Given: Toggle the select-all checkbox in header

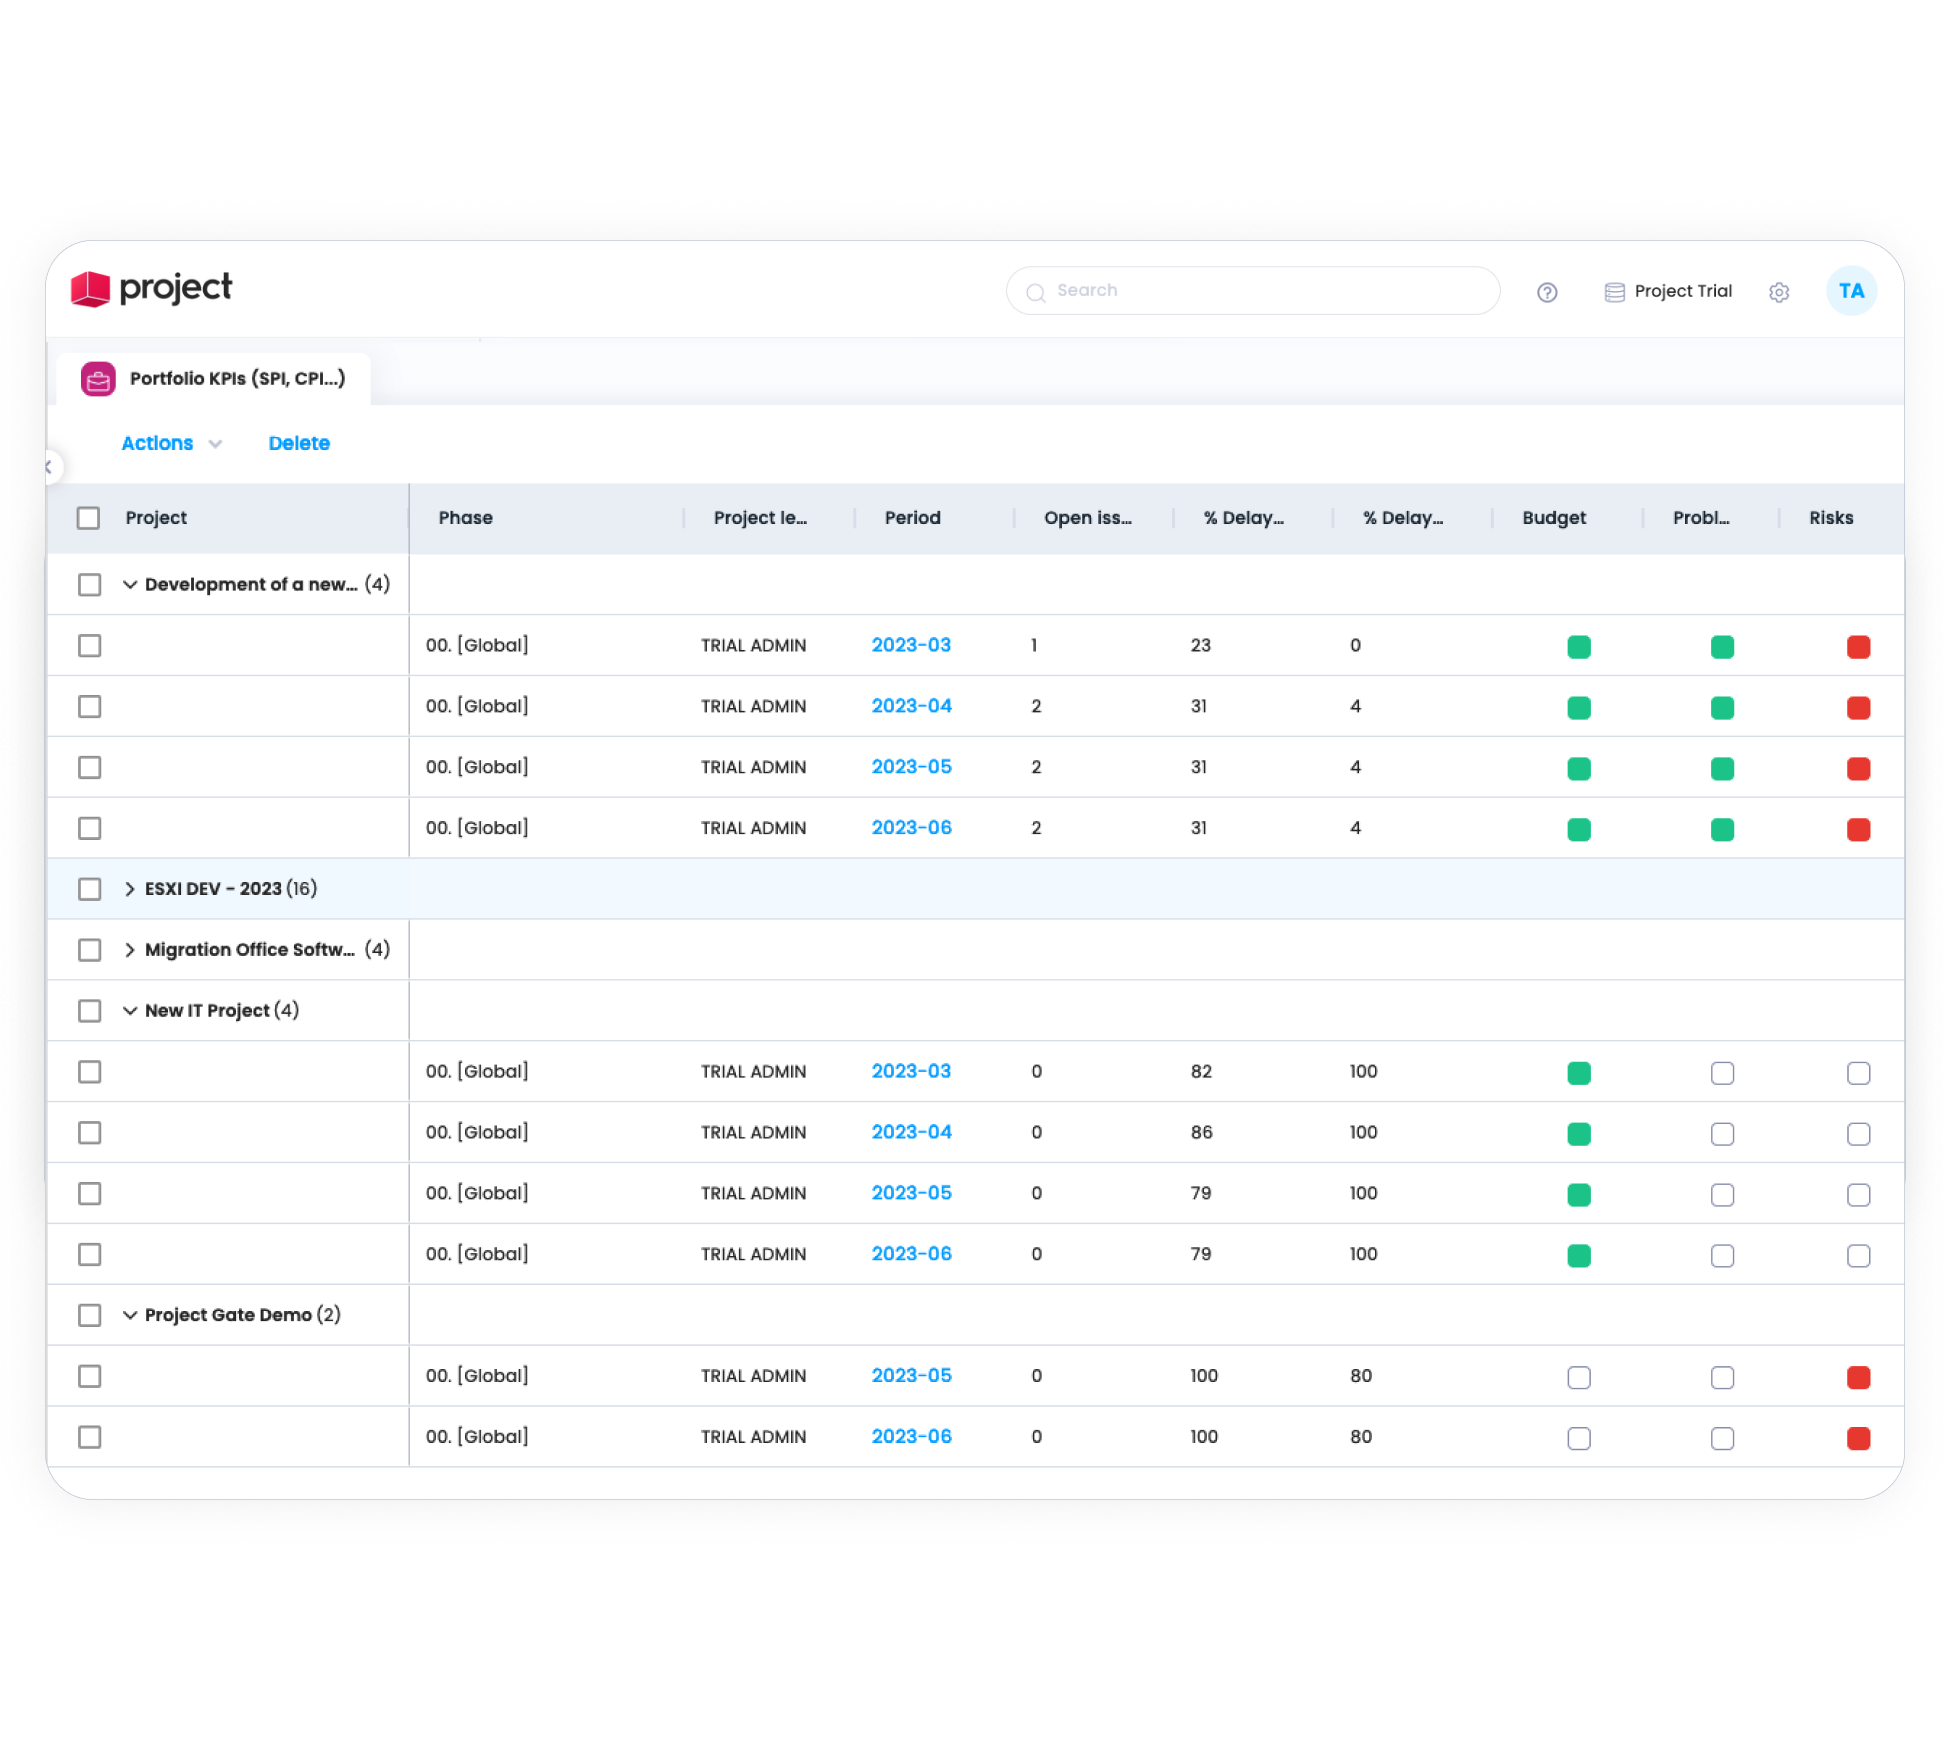Looking at the screenshot, I should pyautogui.click(x=89, y=518).
